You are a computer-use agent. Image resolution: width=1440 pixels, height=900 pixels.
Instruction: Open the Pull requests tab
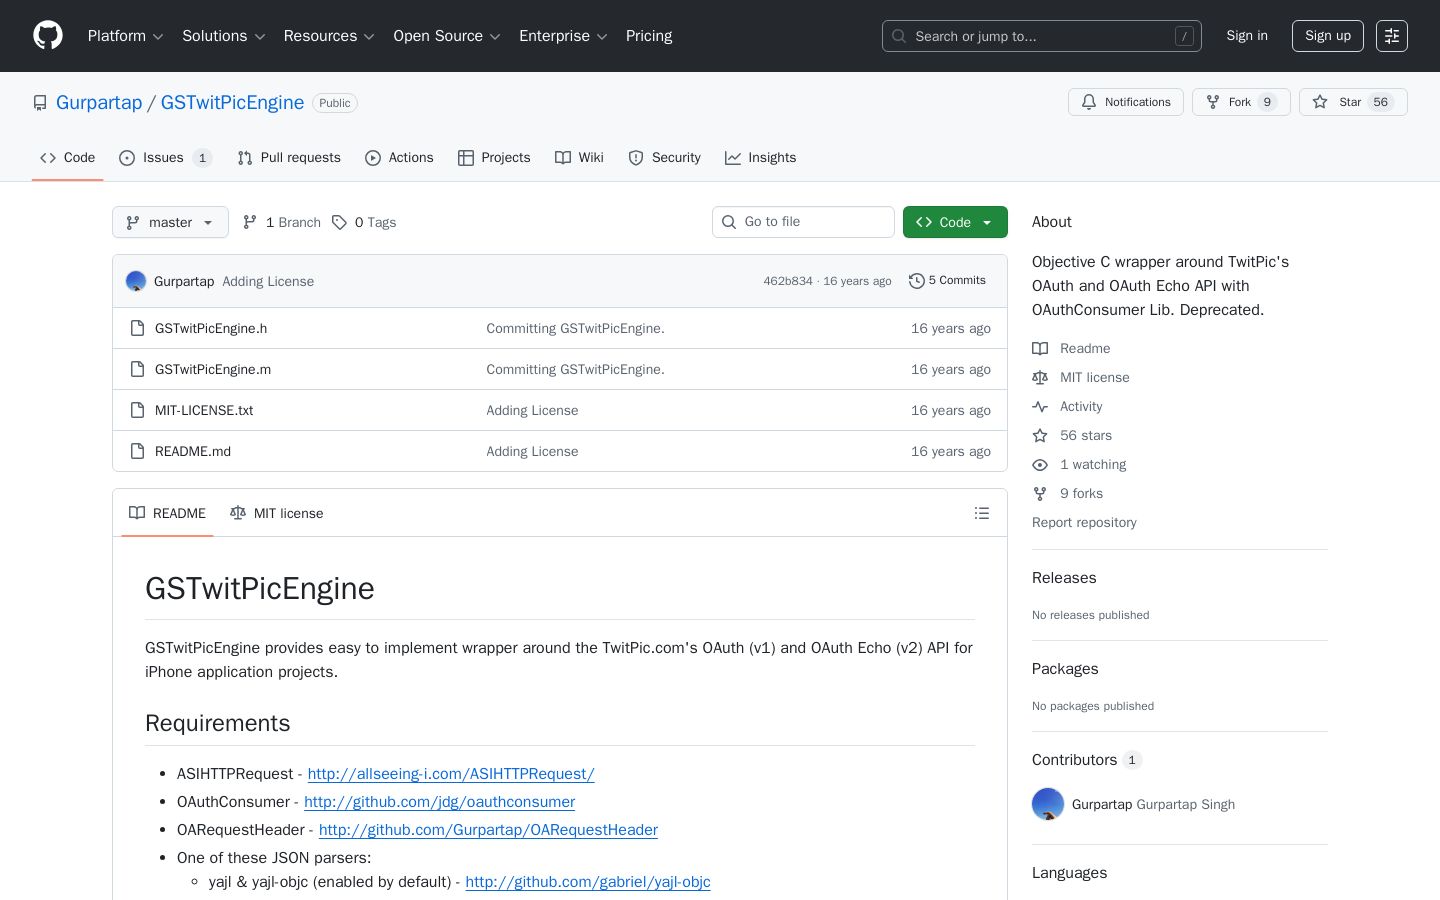pyautogui.click(x=289, y=158)
